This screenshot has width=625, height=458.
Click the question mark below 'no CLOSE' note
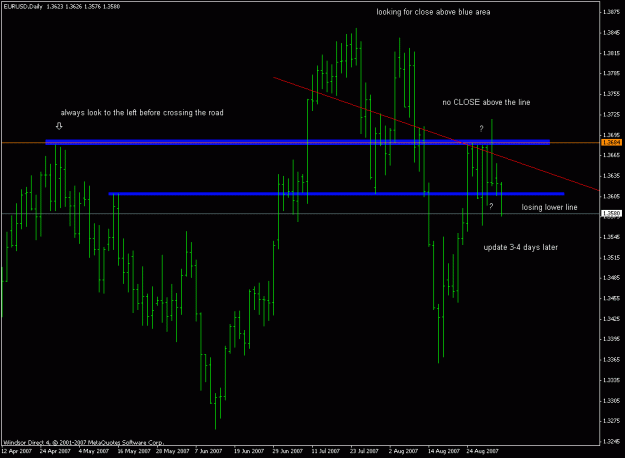[481, 129]
